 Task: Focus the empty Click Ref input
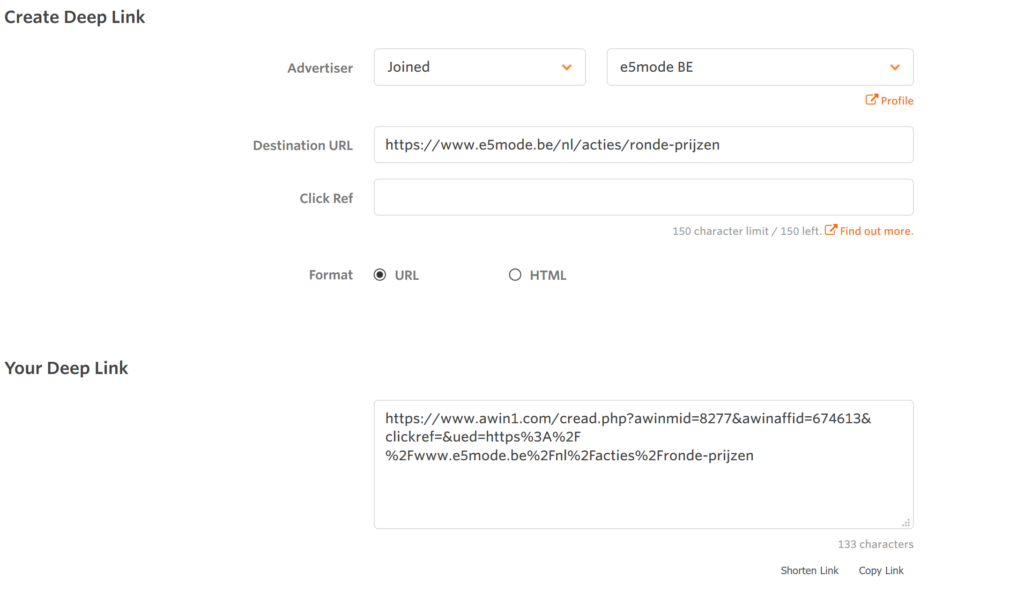[x=643, y=197]
